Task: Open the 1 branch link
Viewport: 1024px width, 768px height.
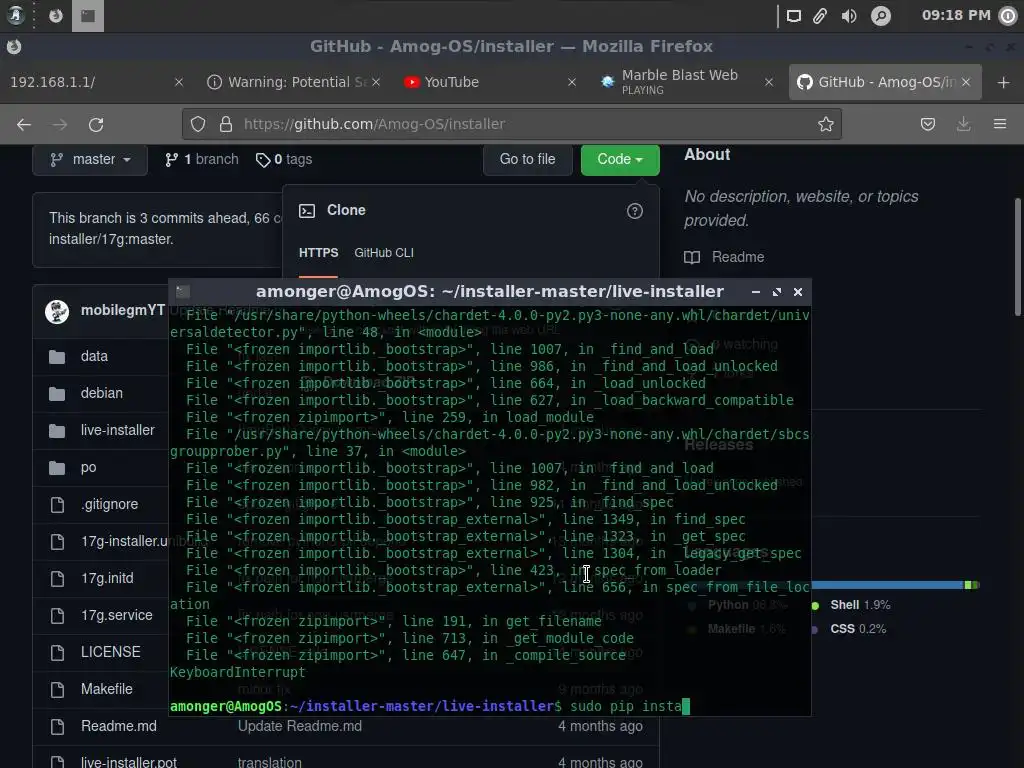Action: click(202, 159)
